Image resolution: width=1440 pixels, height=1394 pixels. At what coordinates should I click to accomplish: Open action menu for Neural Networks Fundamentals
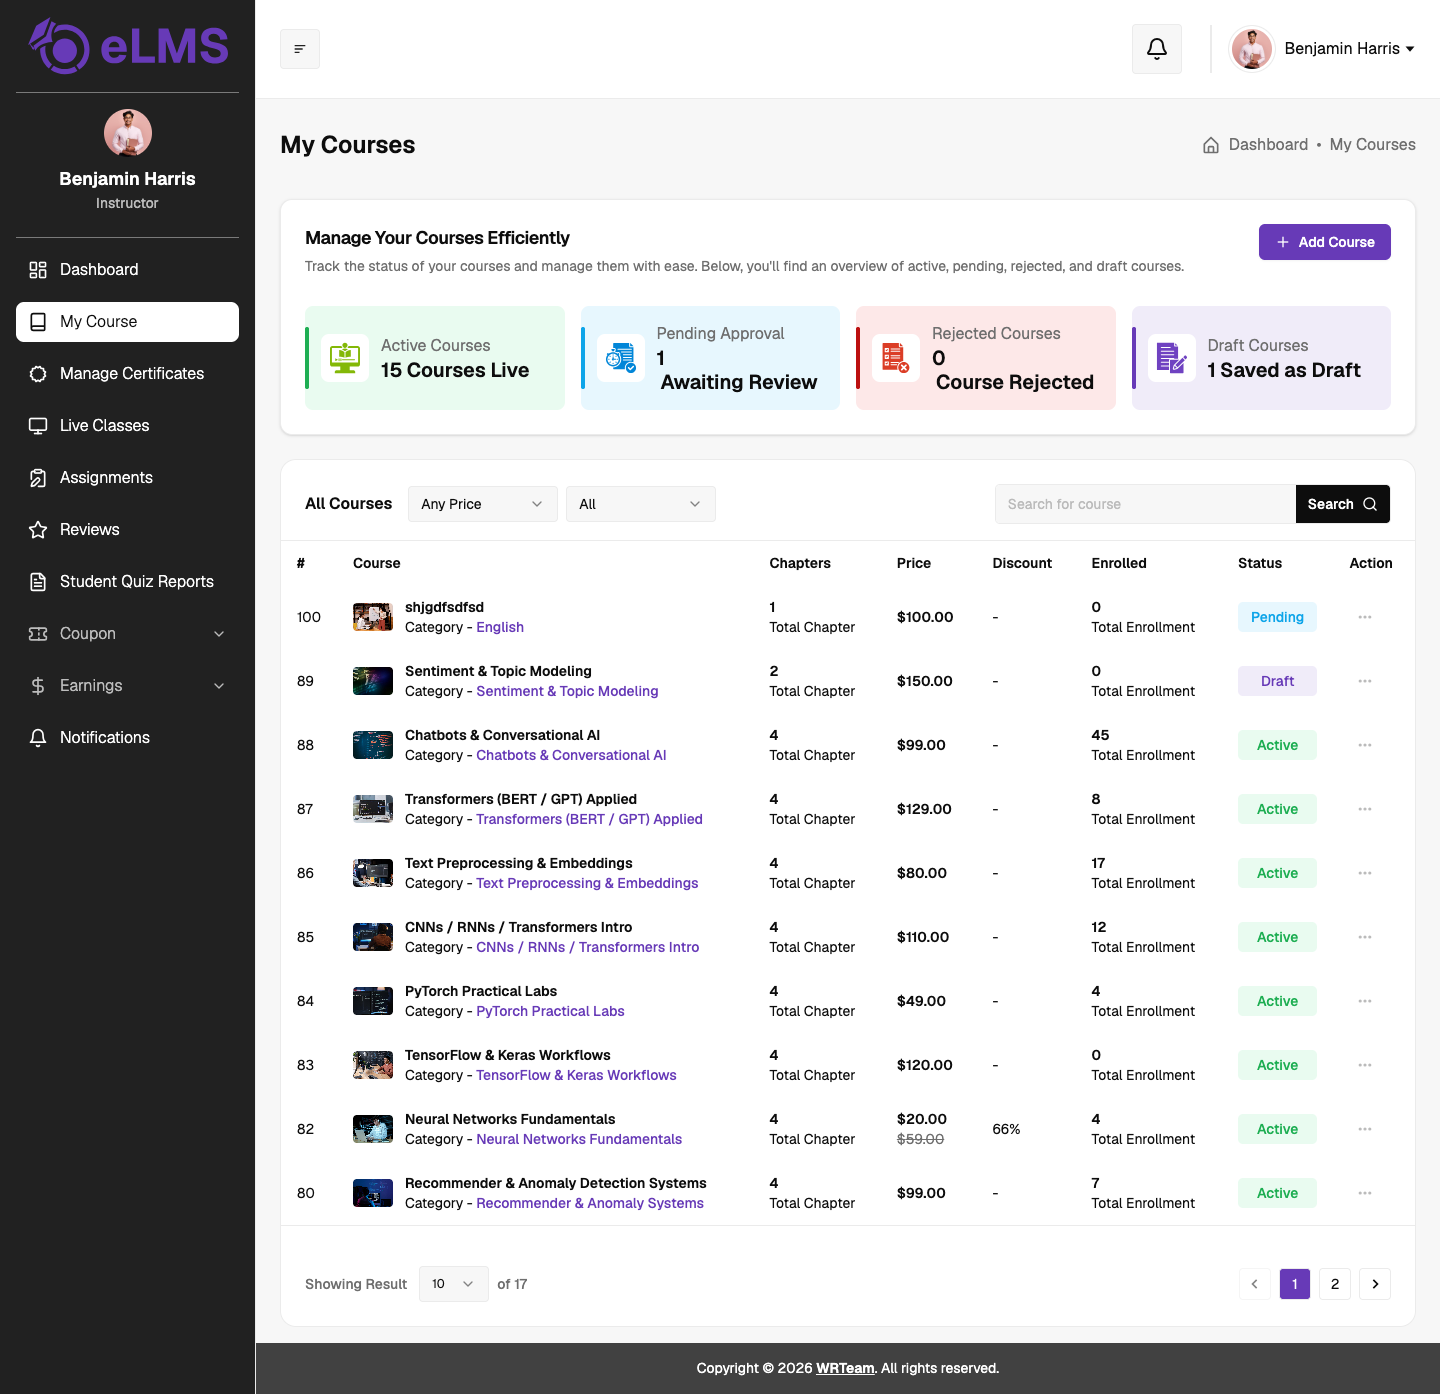click(1365, 1129)
